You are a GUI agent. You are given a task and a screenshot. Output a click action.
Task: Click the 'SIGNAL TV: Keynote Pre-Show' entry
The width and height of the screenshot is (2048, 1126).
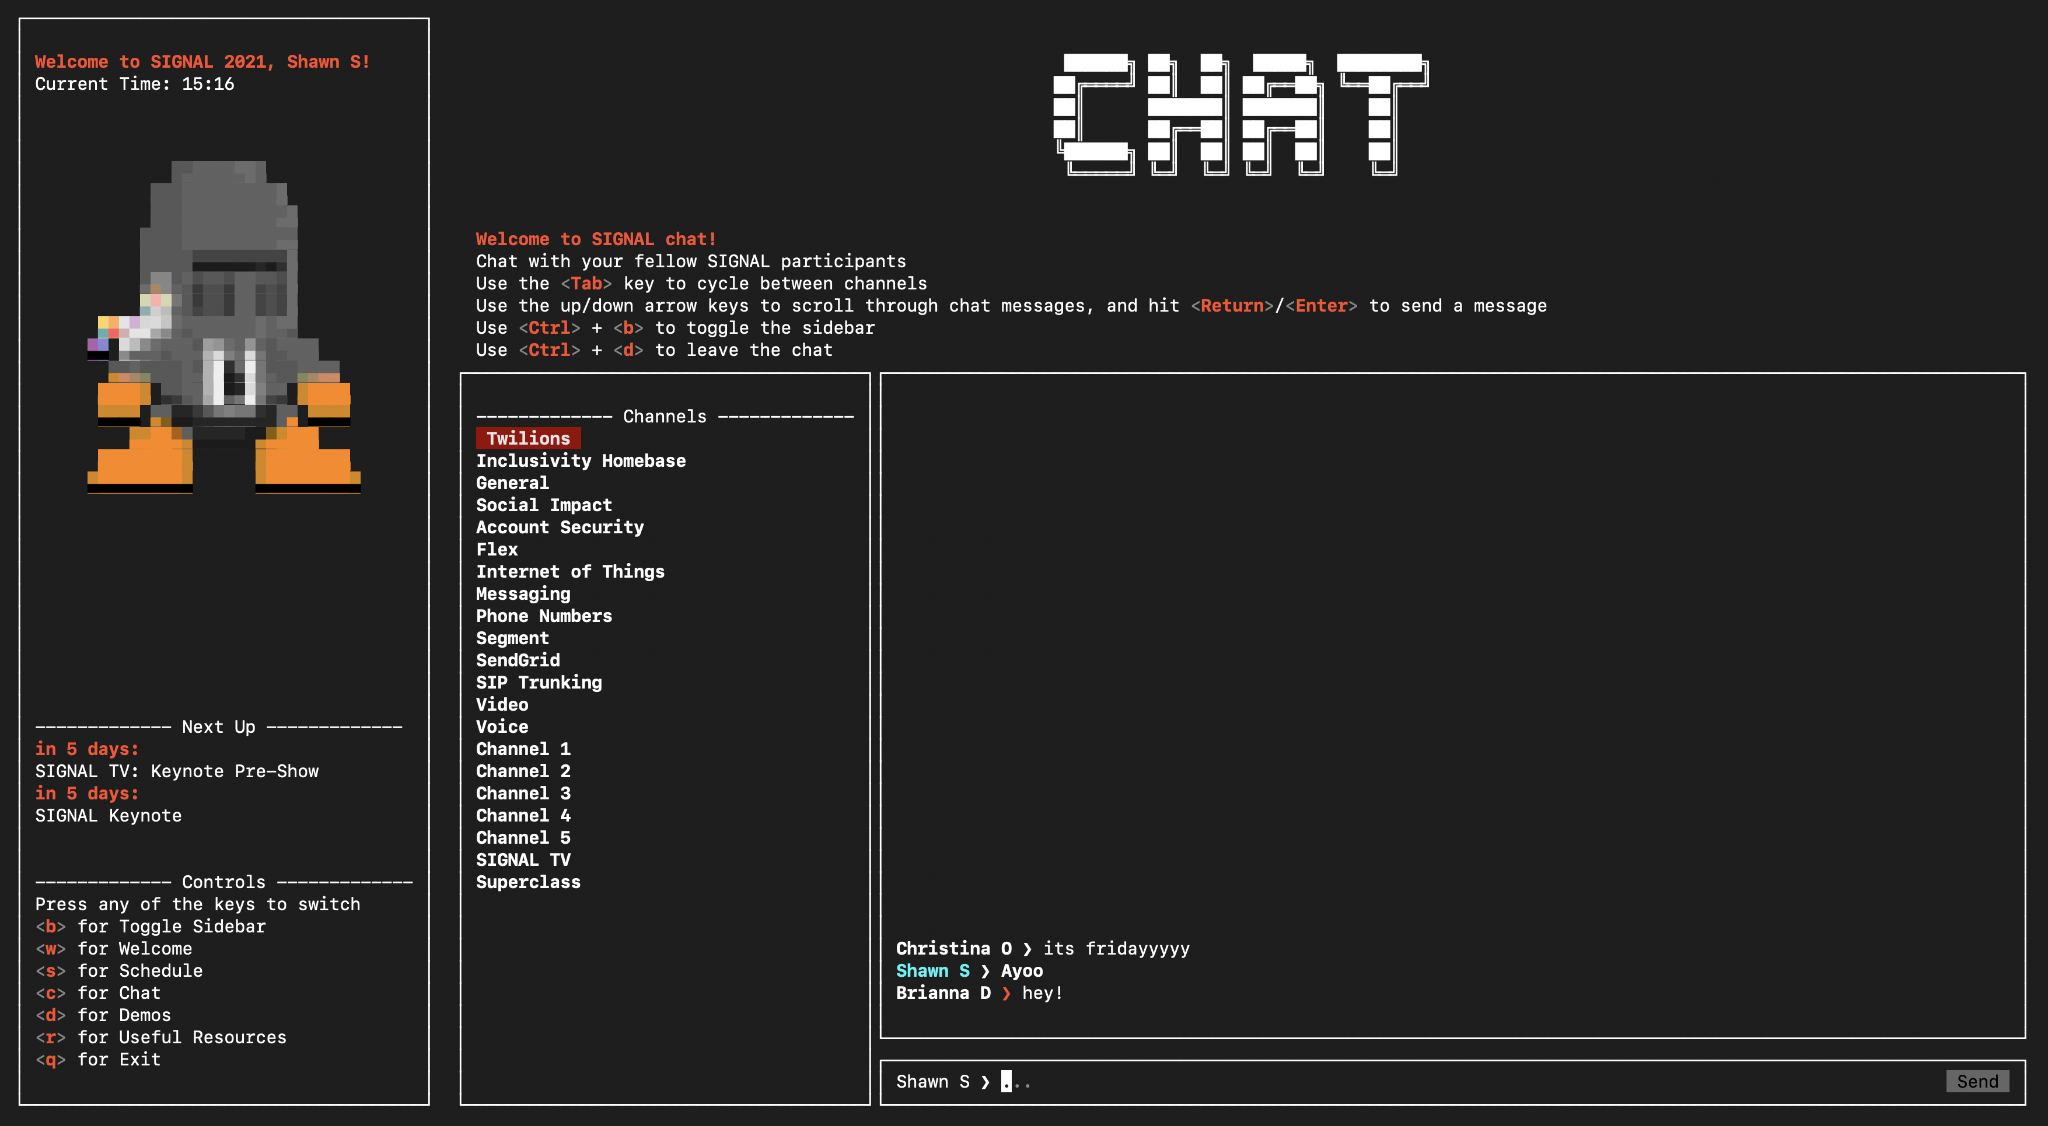pos(177,771)
